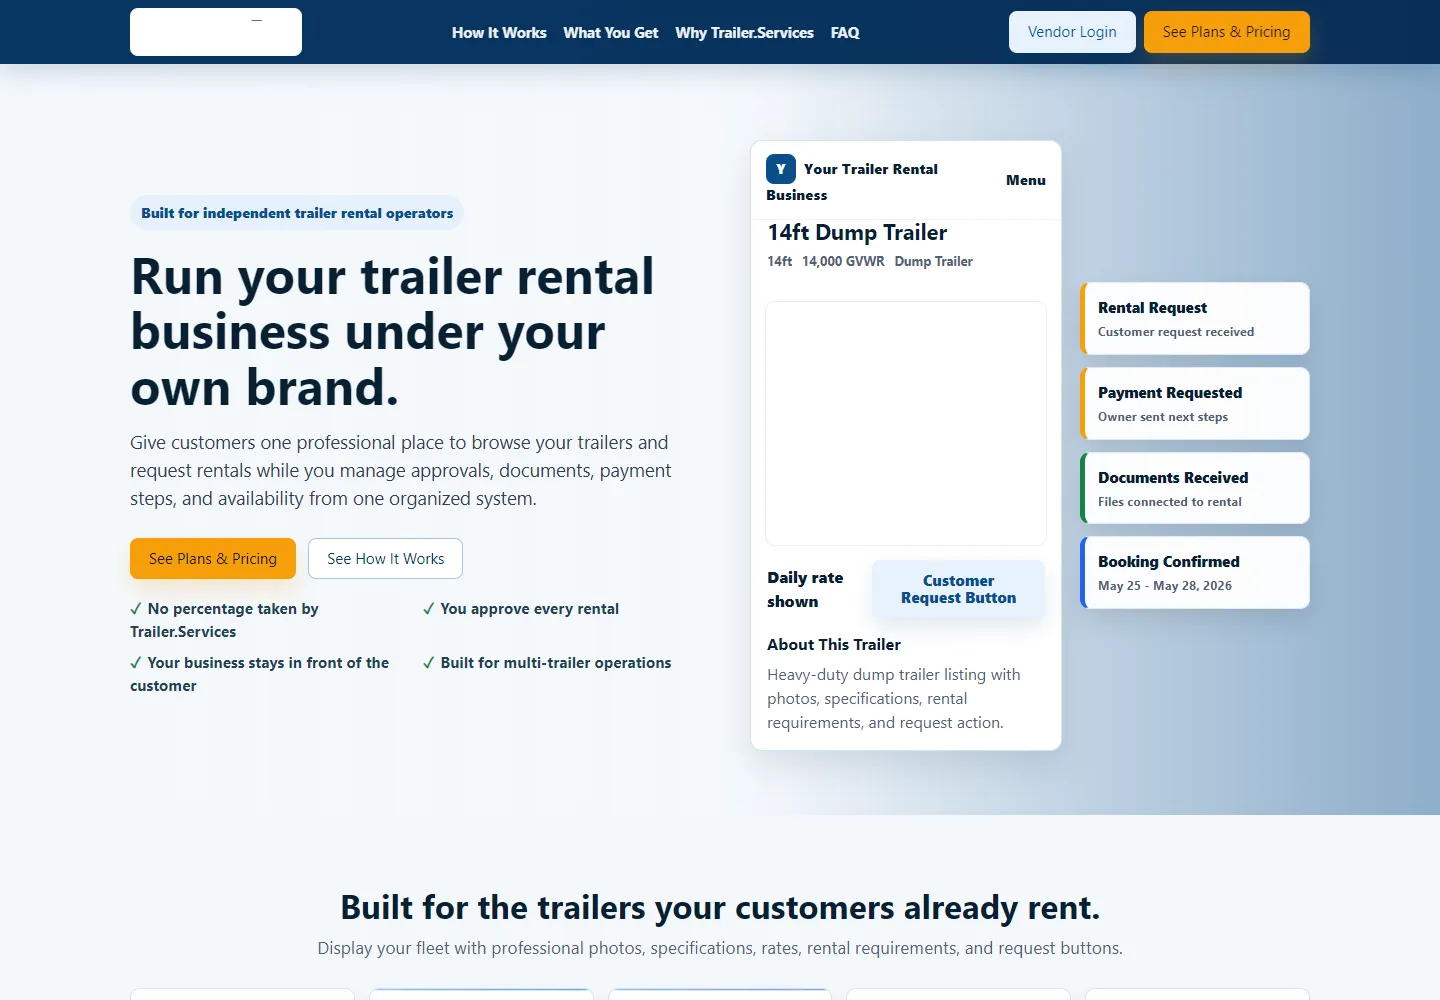Click the blue Y brand icon
Viewport: 1440px width, 1000px height.
(x=781, y=169)
